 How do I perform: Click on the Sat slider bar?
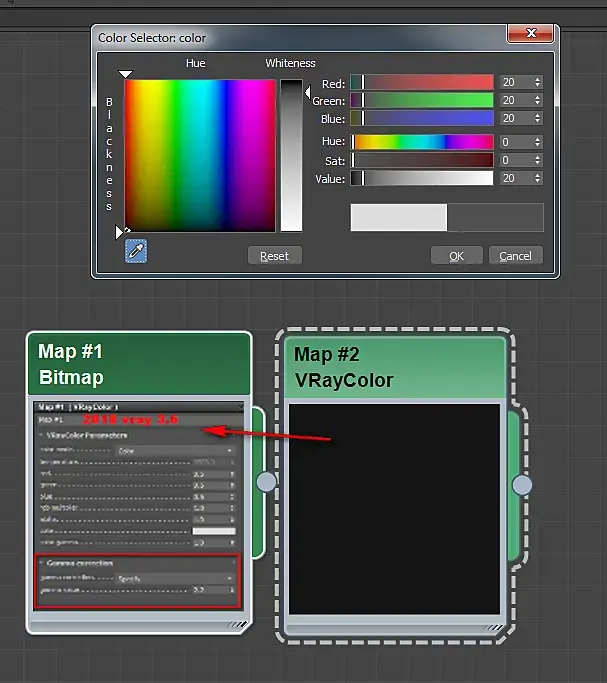(422, 160)
